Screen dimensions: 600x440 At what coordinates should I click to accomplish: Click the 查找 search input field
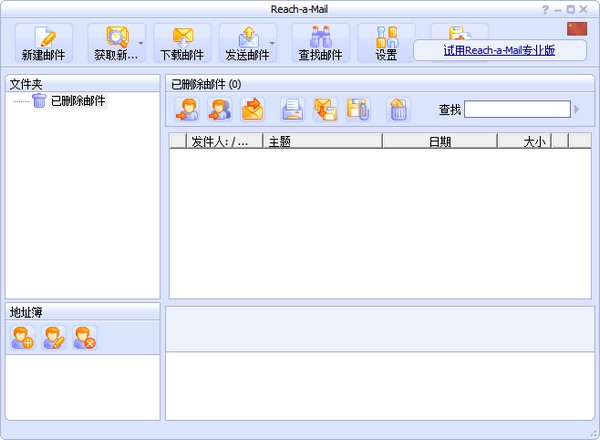[516, 109]
